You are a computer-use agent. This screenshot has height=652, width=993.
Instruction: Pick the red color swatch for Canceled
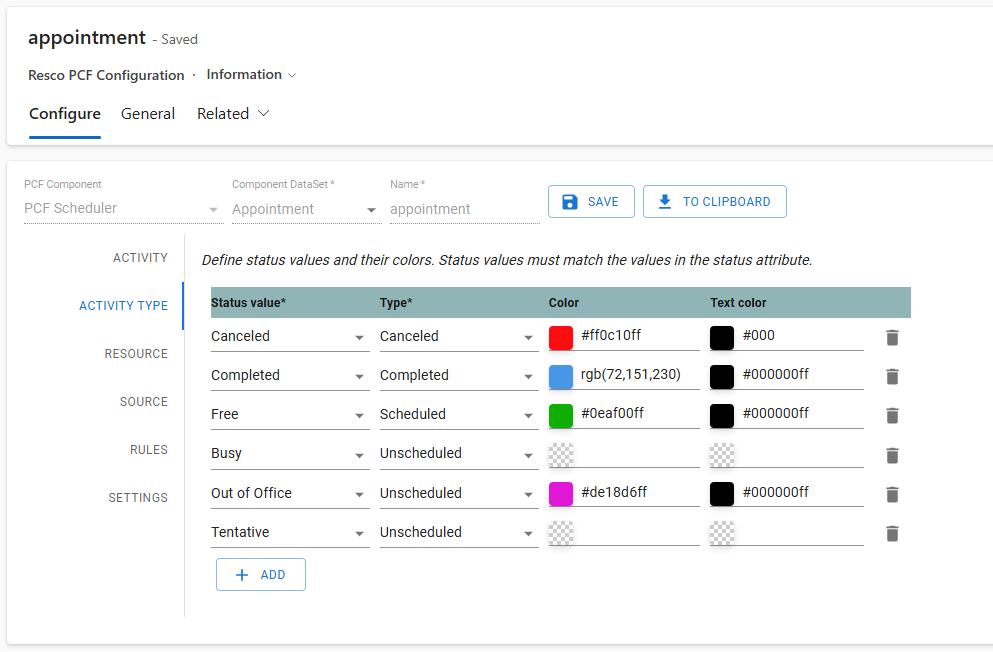(x=561, y=338)
